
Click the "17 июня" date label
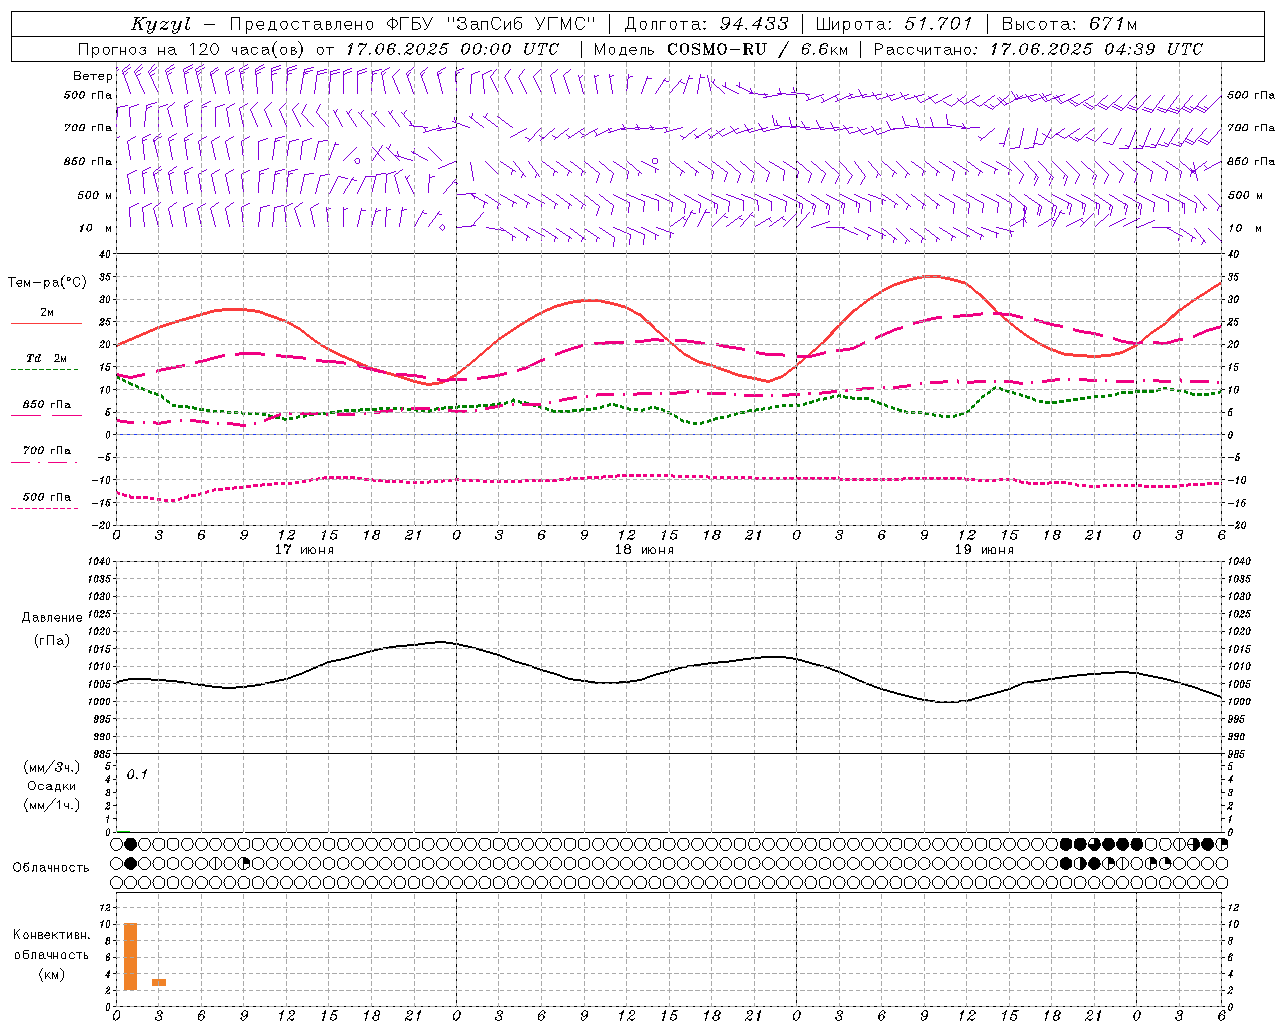[x=304, y=550]
